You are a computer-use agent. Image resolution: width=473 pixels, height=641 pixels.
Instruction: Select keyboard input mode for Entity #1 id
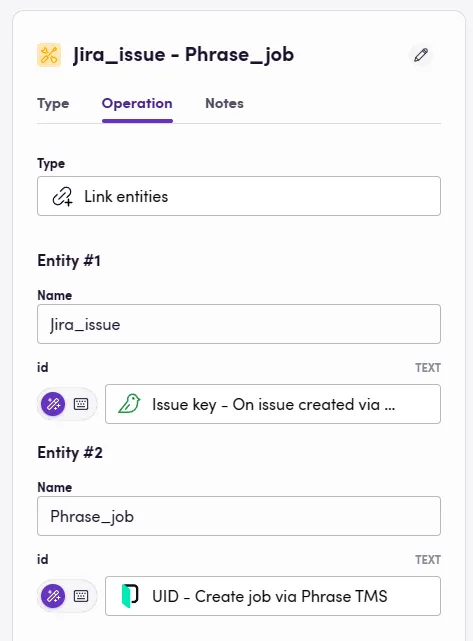tap(81, 404)
